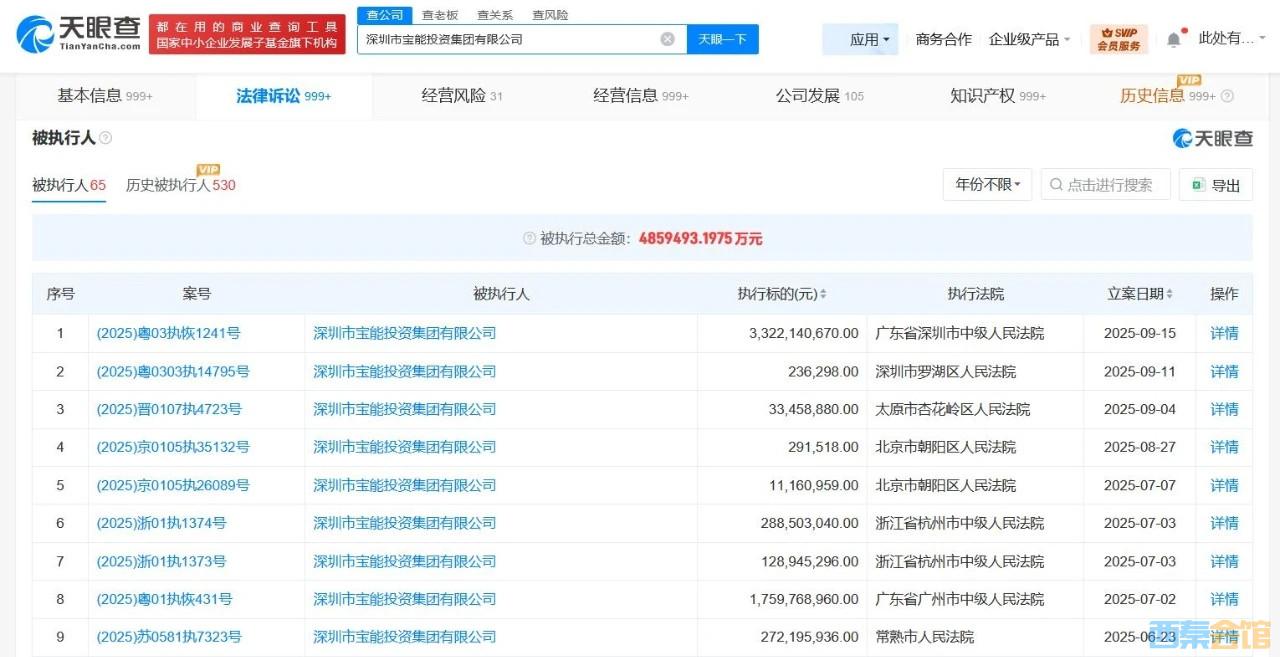Click 点击进行搜索 search field
The height and width of the screenshot is (657, 1280).
1106,185
